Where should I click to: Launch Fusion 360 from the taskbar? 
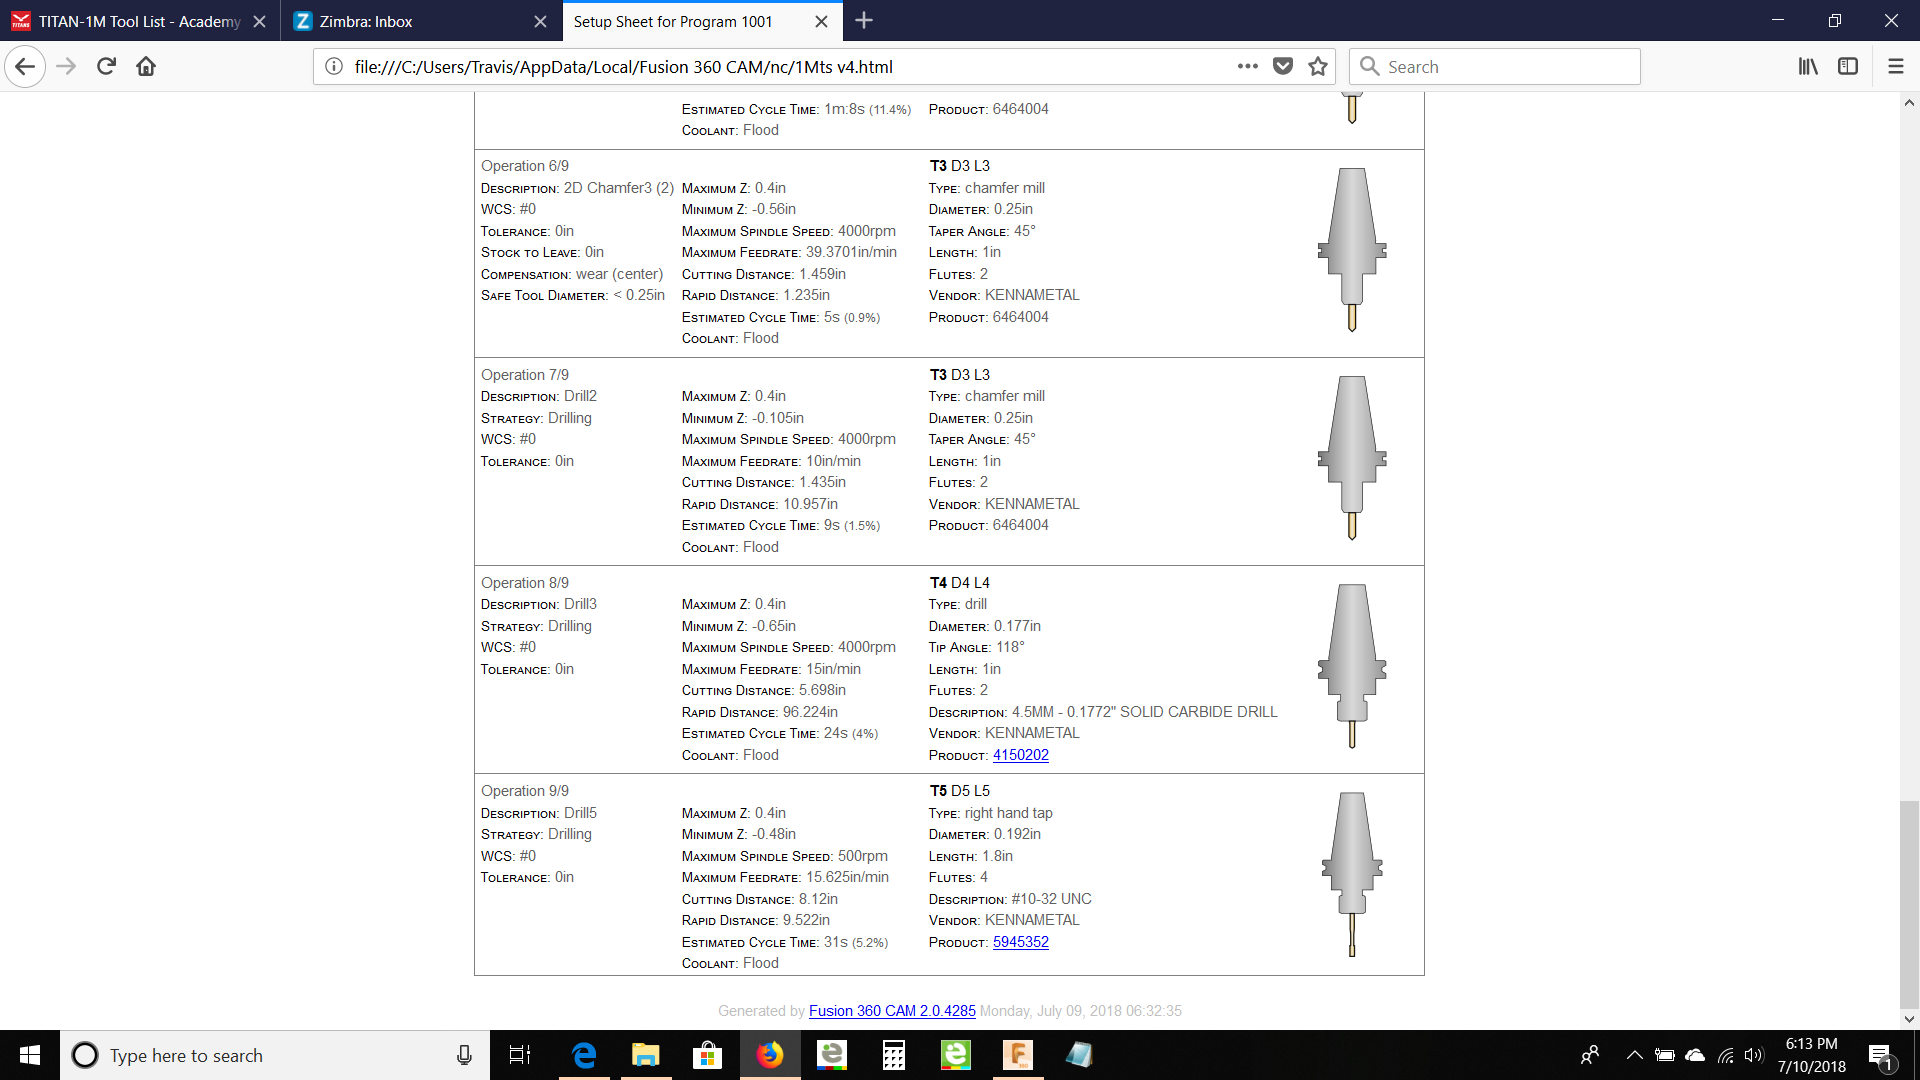pos(1018,1055)
